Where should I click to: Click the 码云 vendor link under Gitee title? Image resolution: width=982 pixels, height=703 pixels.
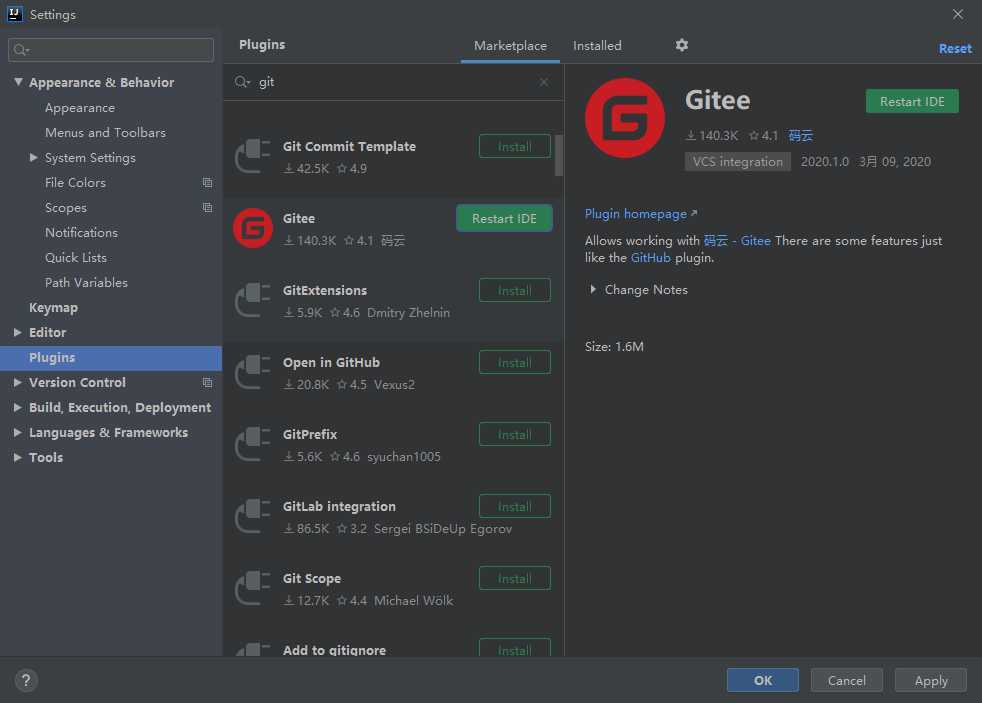[x=800, y=136]
